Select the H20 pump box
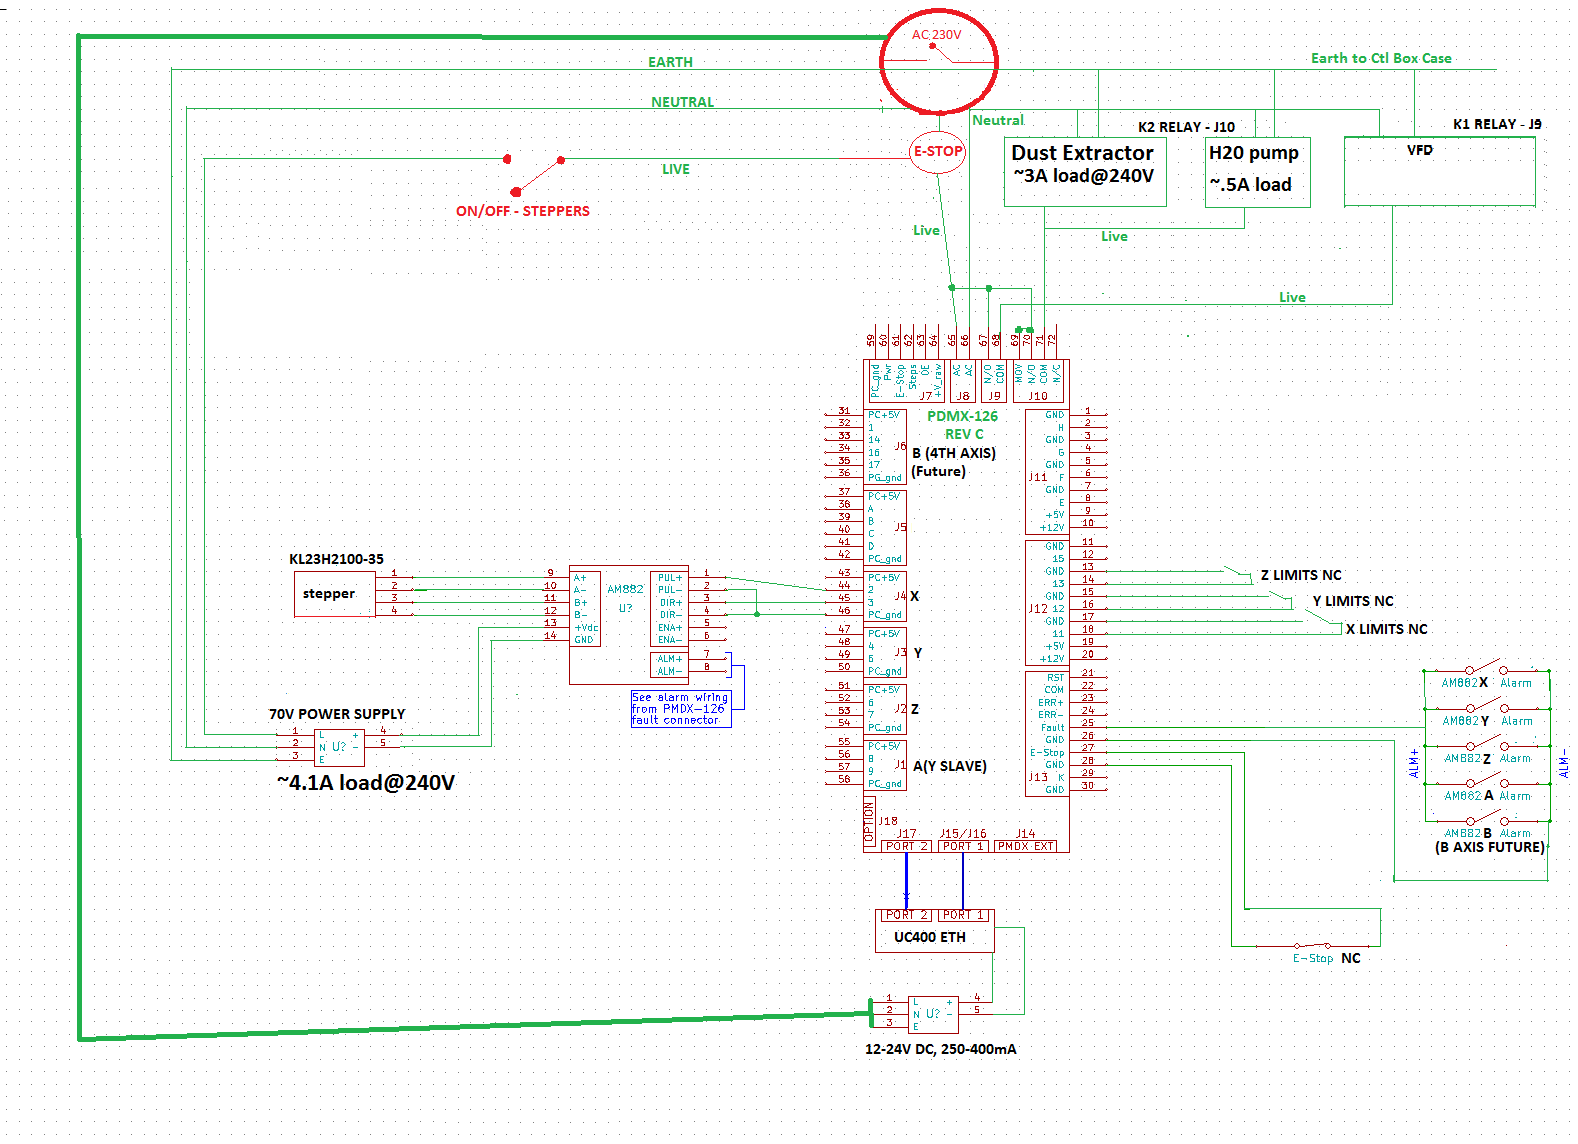The image size is (1578, 1144). [x=1256, y=171]
